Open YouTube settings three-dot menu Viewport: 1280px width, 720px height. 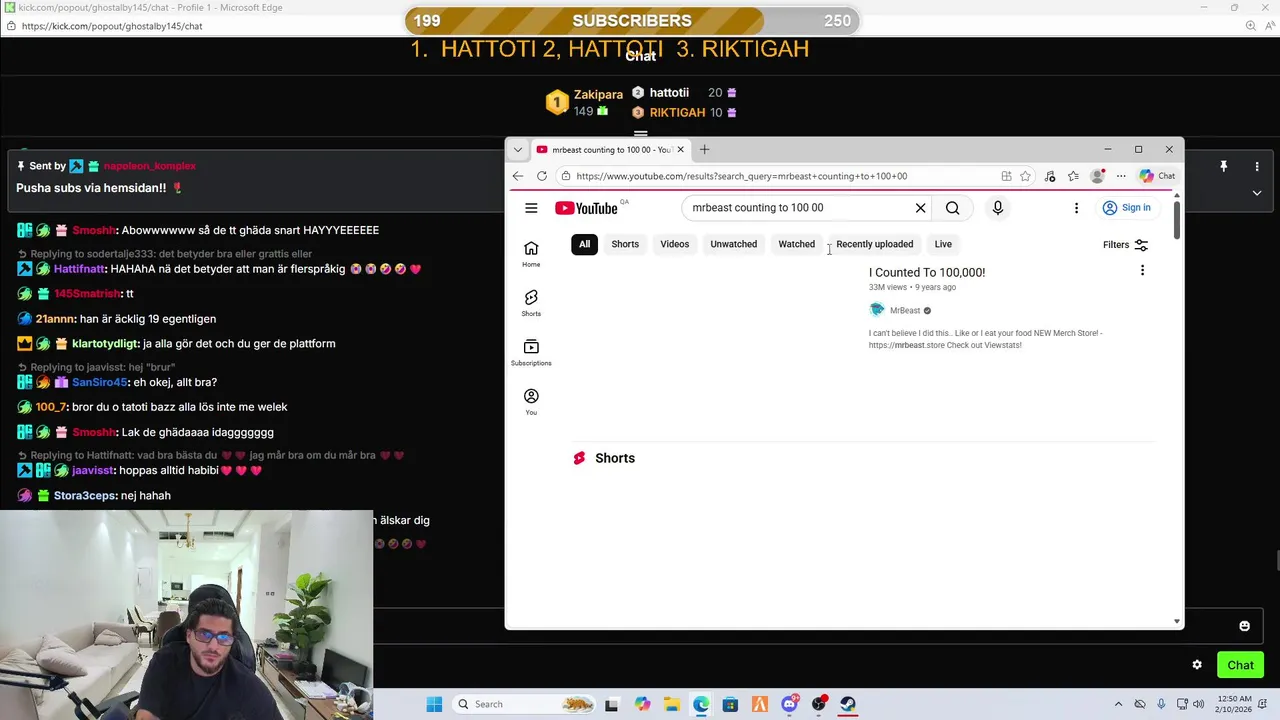(1076, 208)
